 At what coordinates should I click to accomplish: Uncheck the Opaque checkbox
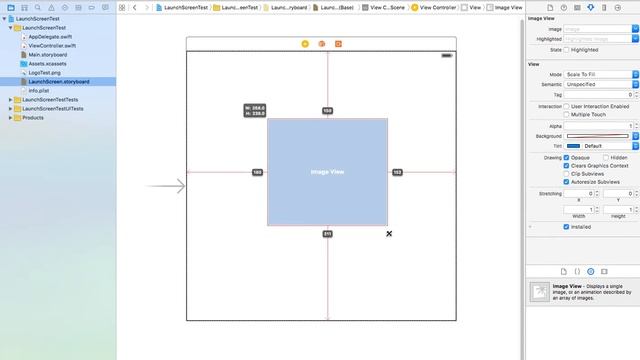click(566, 158)
